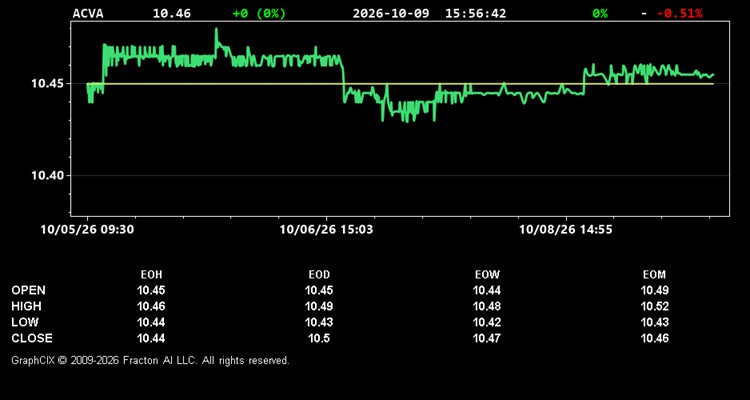Click the 10/08/26 14:55 x-axis label
Image resolution: width=750 pixels, height=400 pixels.
pyautogui.click(x=566, y=230)
